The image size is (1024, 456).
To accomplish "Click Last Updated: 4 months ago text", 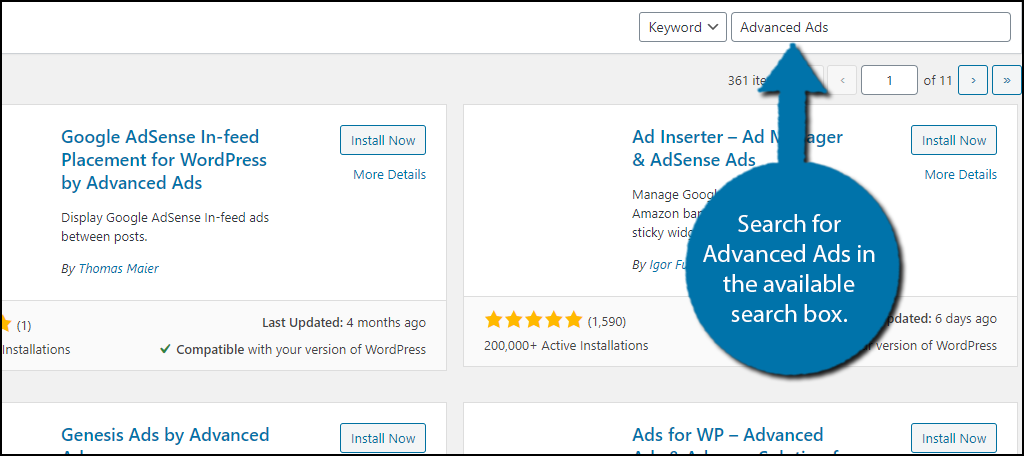I will pos(344,322).
